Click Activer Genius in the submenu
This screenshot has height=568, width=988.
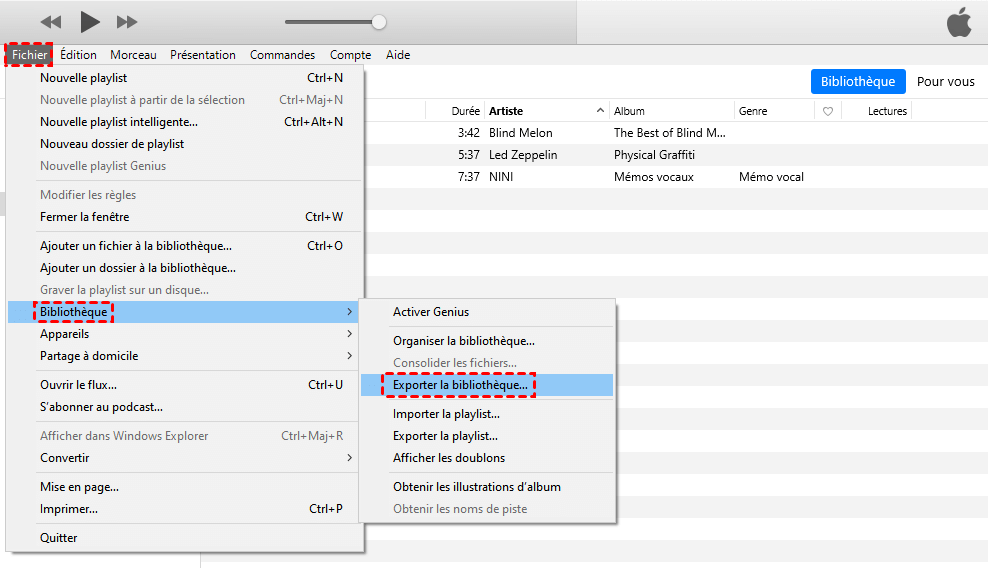pos(431,312)
